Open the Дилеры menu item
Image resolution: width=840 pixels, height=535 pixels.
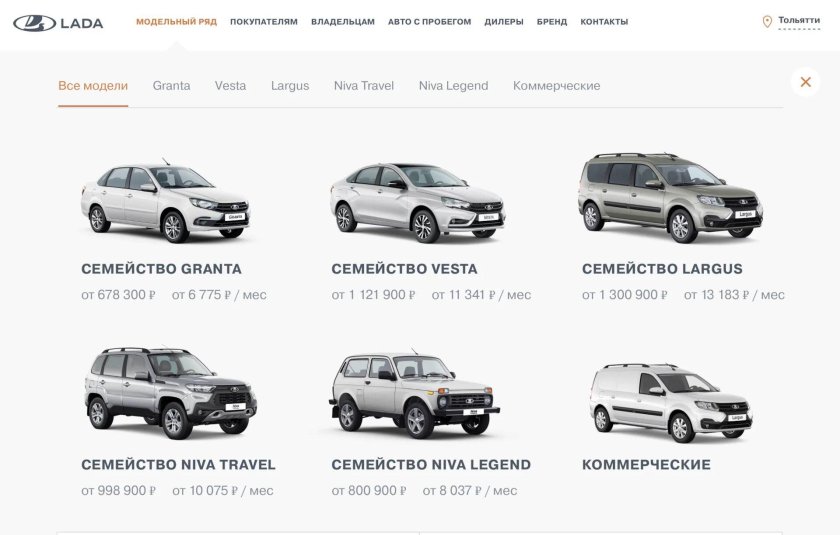(x=504, y=22)
